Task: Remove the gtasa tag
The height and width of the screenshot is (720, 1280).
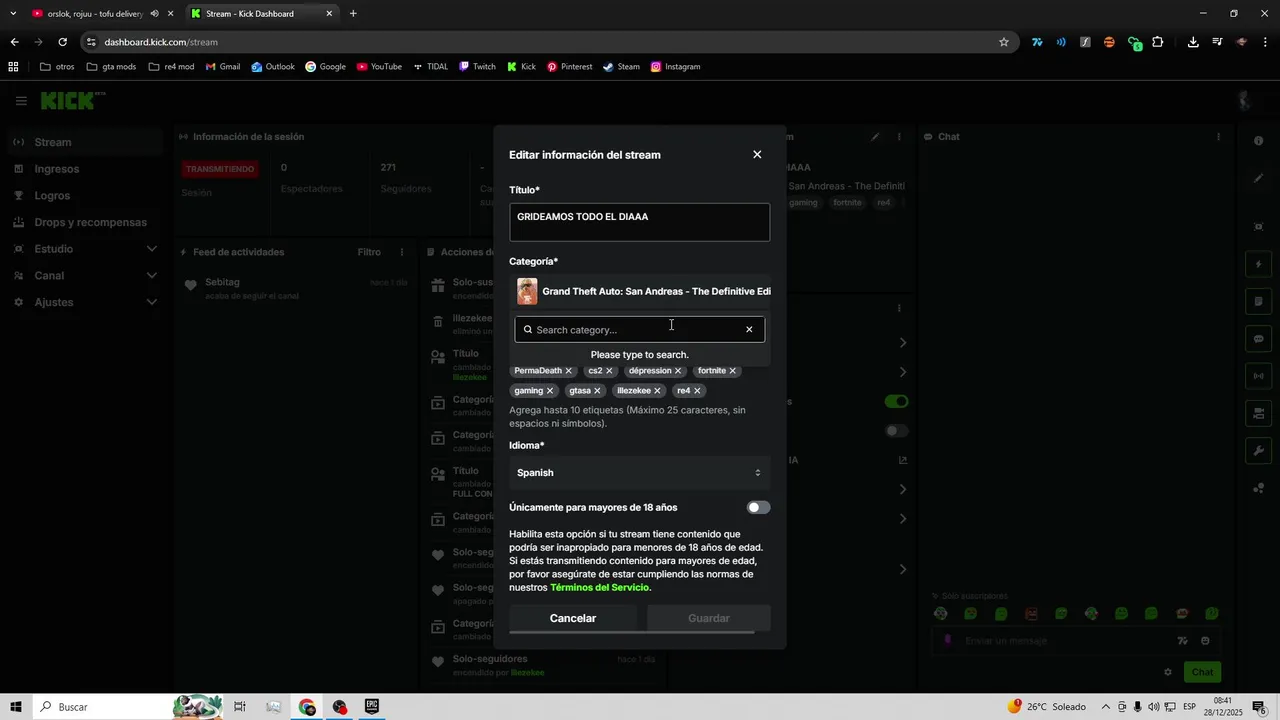Action: pyautogui.click(x=597, y=391)
